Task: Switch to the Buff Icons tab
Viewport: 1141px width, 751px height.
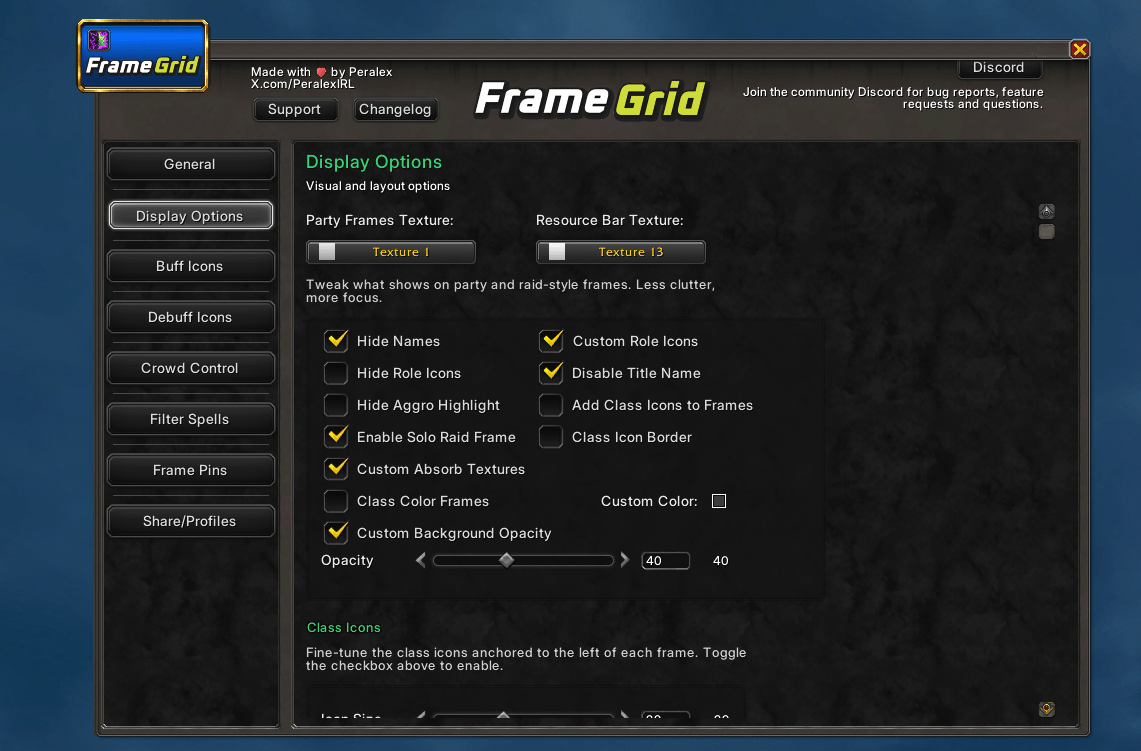Action: (x=191, y=266)
